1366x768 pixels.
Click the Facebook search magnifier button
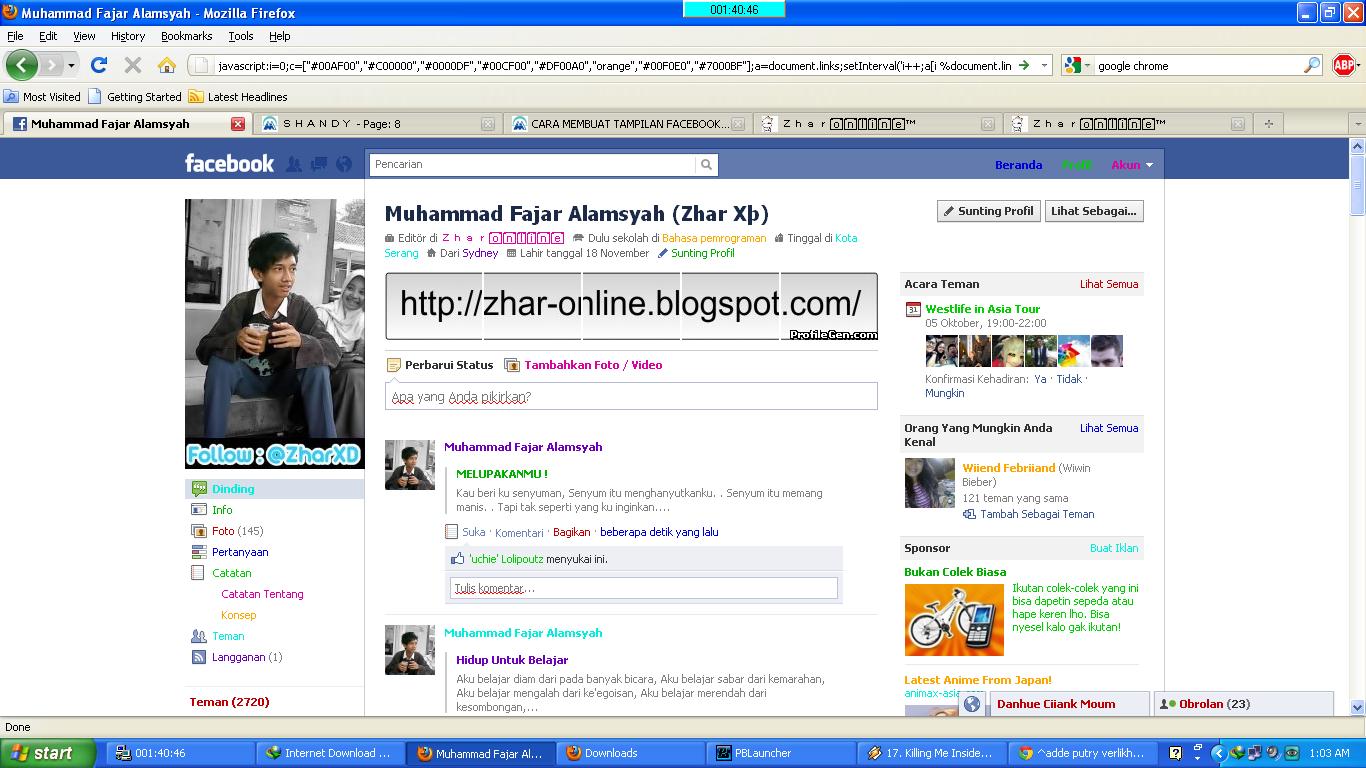pyautogui.click(x=707, y=164)
